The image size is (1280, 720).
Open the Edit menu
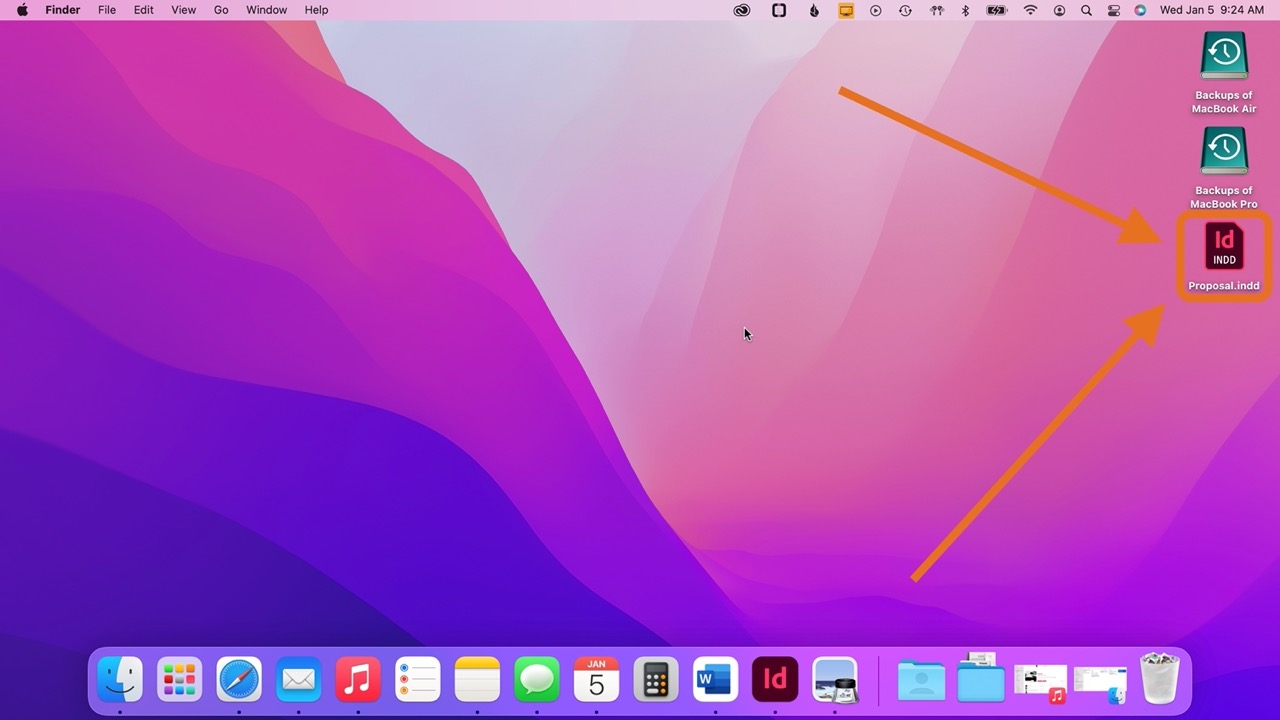coord(144,10)
